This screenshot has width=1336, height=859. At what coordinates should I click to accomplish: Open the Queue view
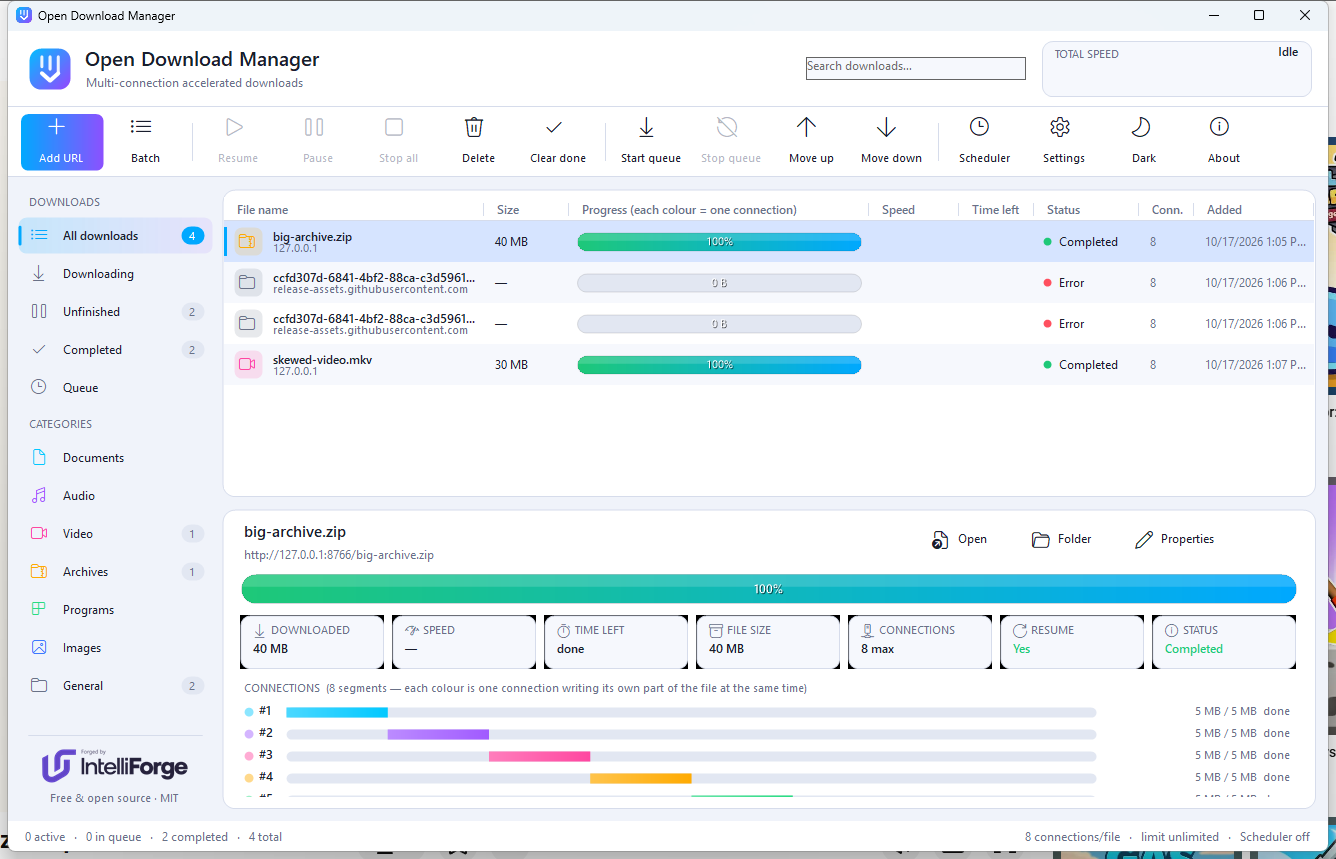pyautogui.click(x=115, y=388)
